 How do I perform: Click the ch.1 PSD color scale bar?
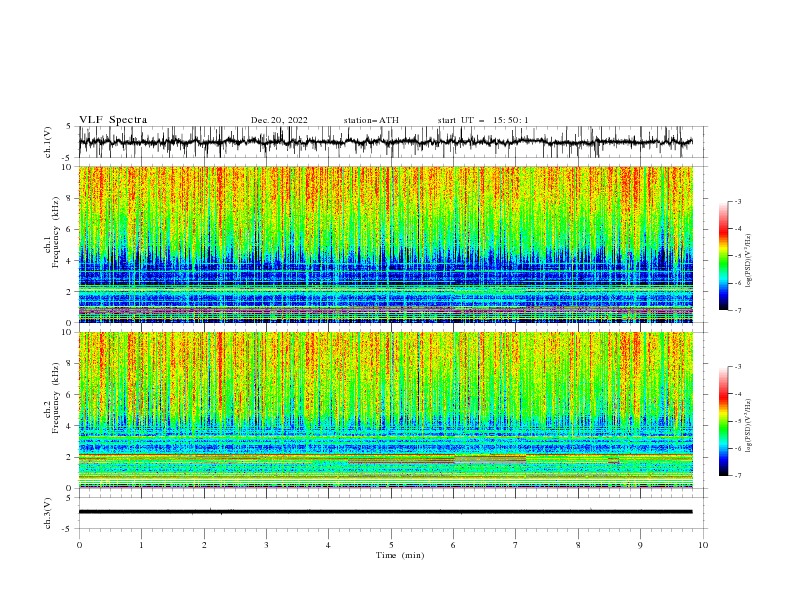click(724, 256)
